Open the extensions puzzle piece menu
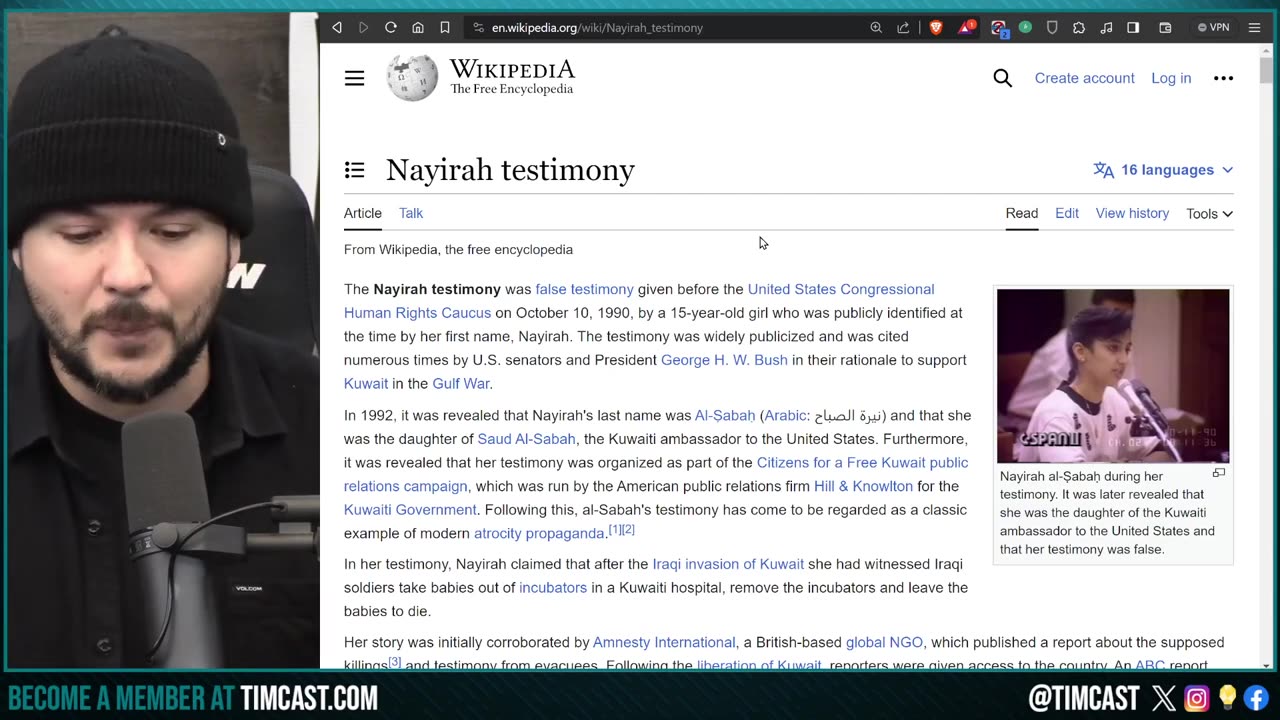1280x720 pixels. [1079, 28]
